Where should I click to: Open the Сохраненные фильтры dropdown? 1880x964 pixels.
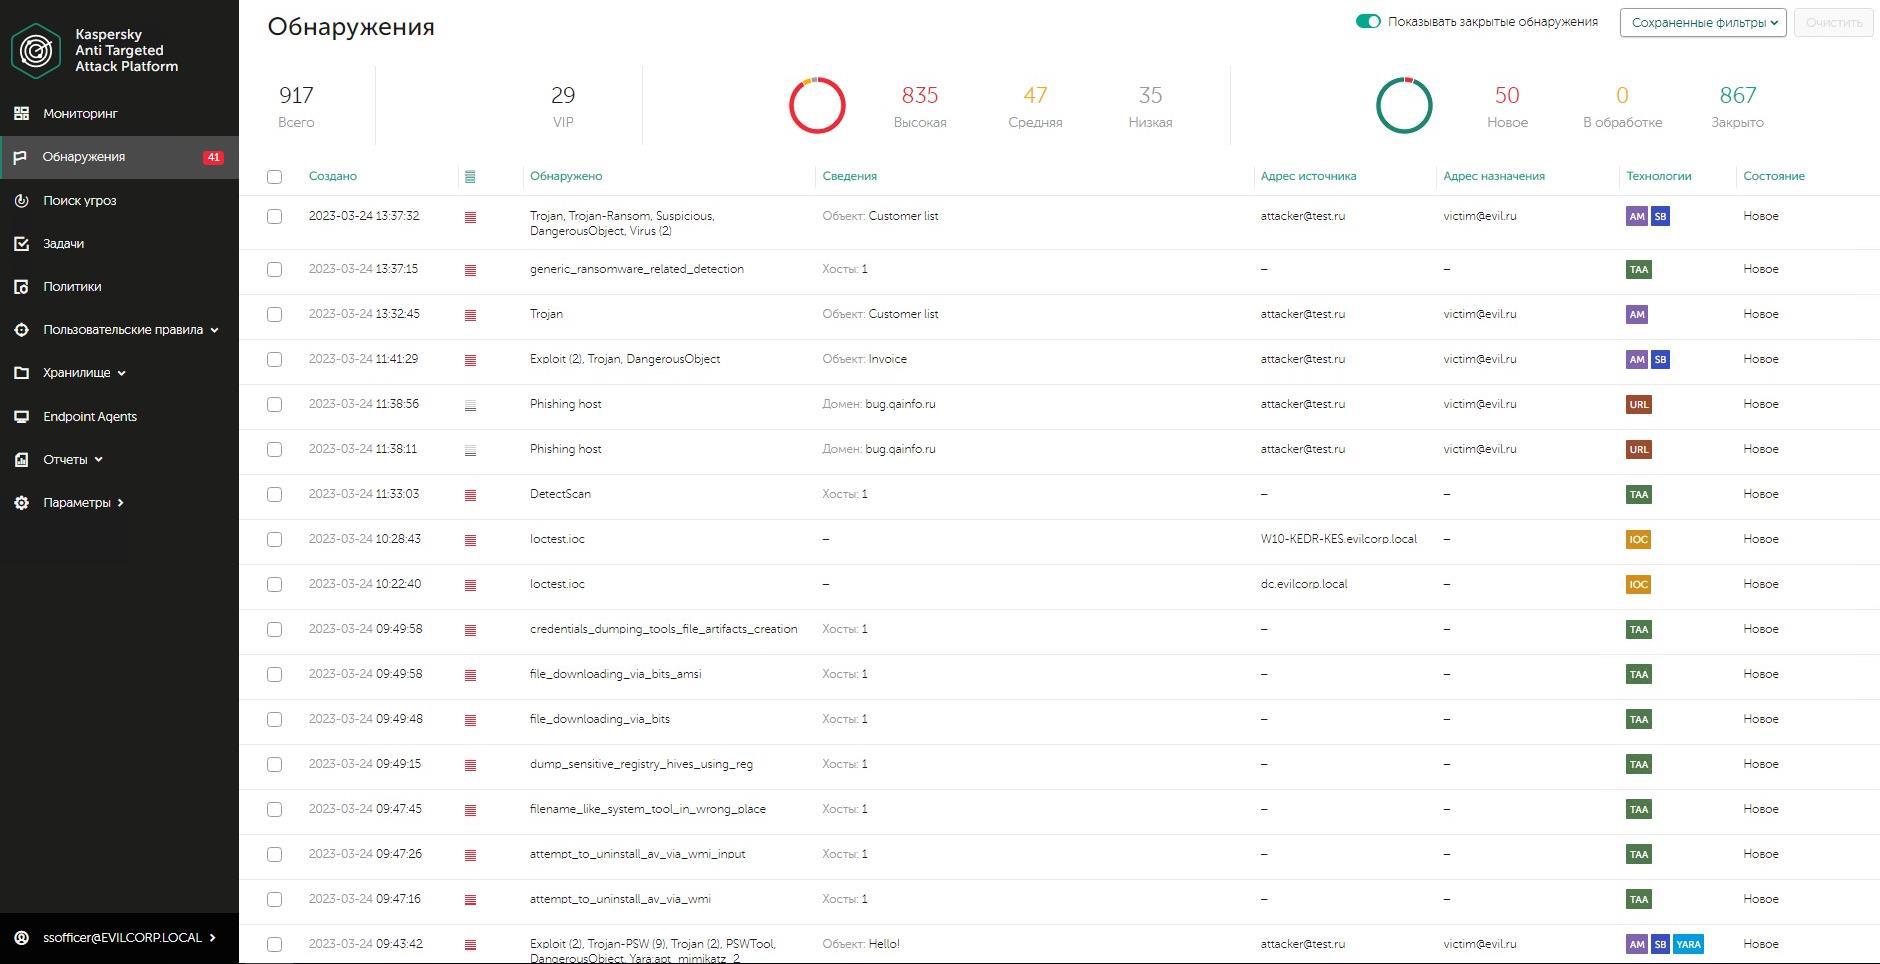click(x=1702, y=23)
